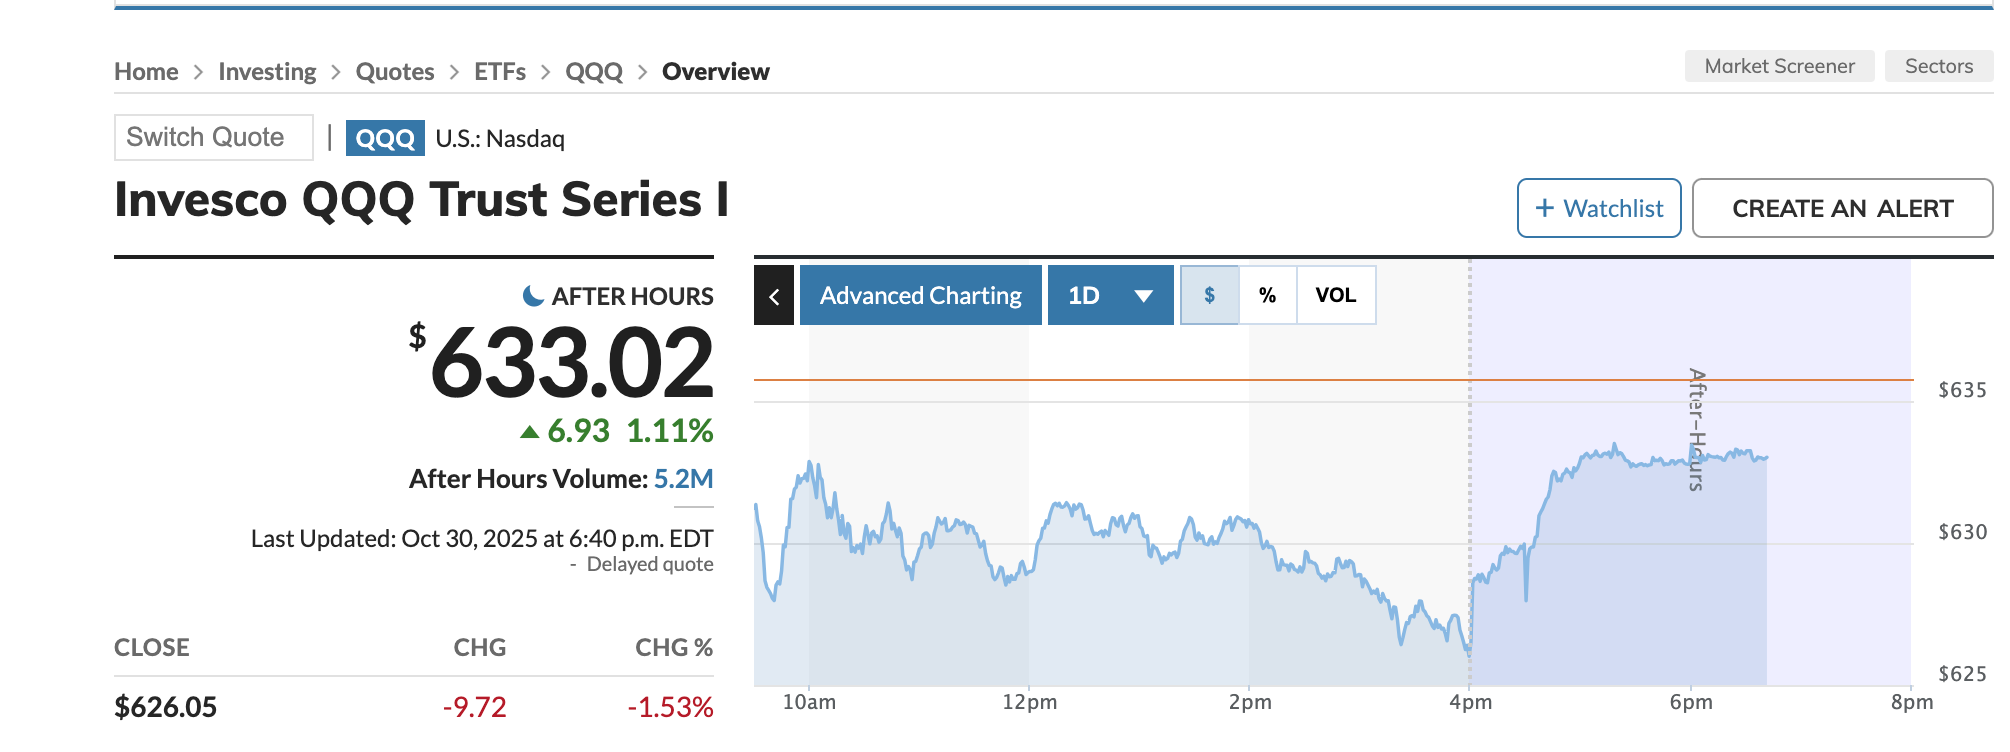Open the Switch Quote selector
This screenshot has width=2010, height=752.
[x=214, y=137]
